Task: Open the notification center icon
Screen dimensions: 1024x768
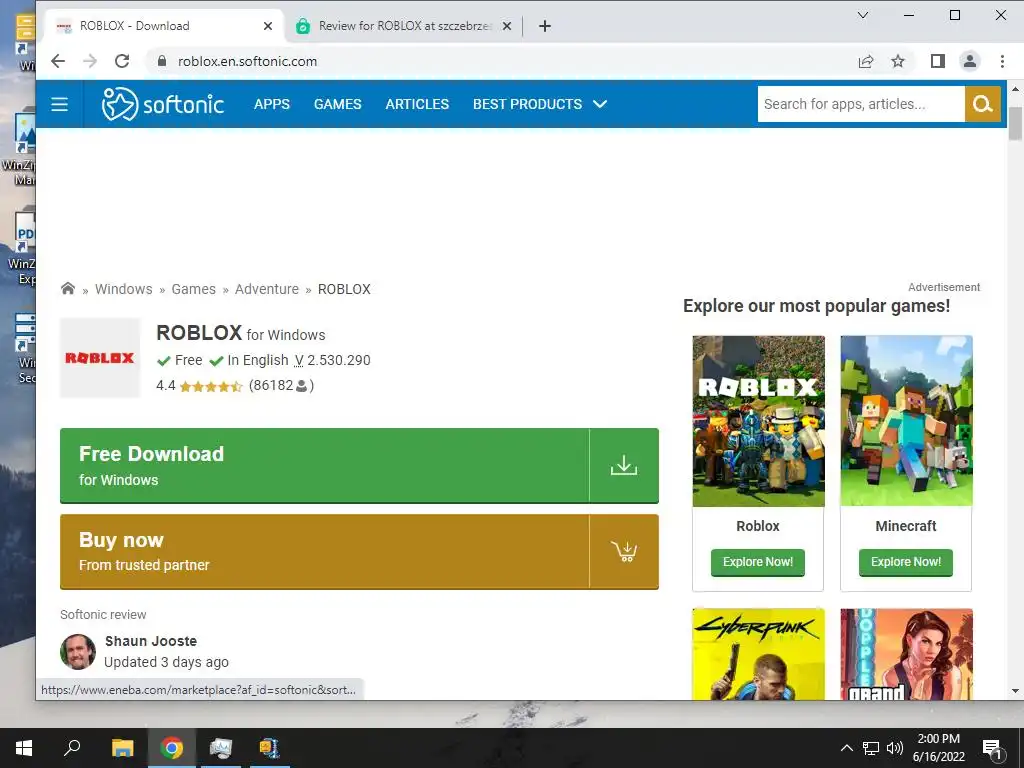Action: click(992, 750)
